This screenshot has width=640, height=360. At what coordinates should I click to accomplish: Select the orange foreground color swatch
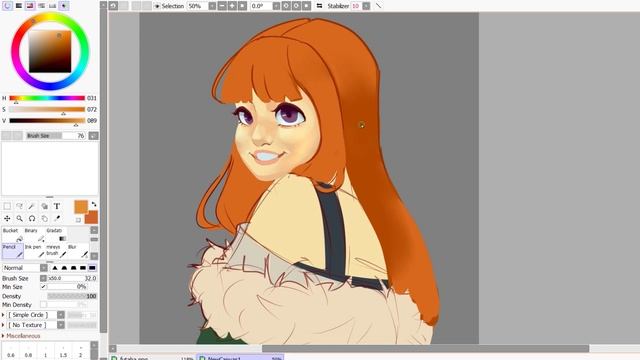(81, 207)
